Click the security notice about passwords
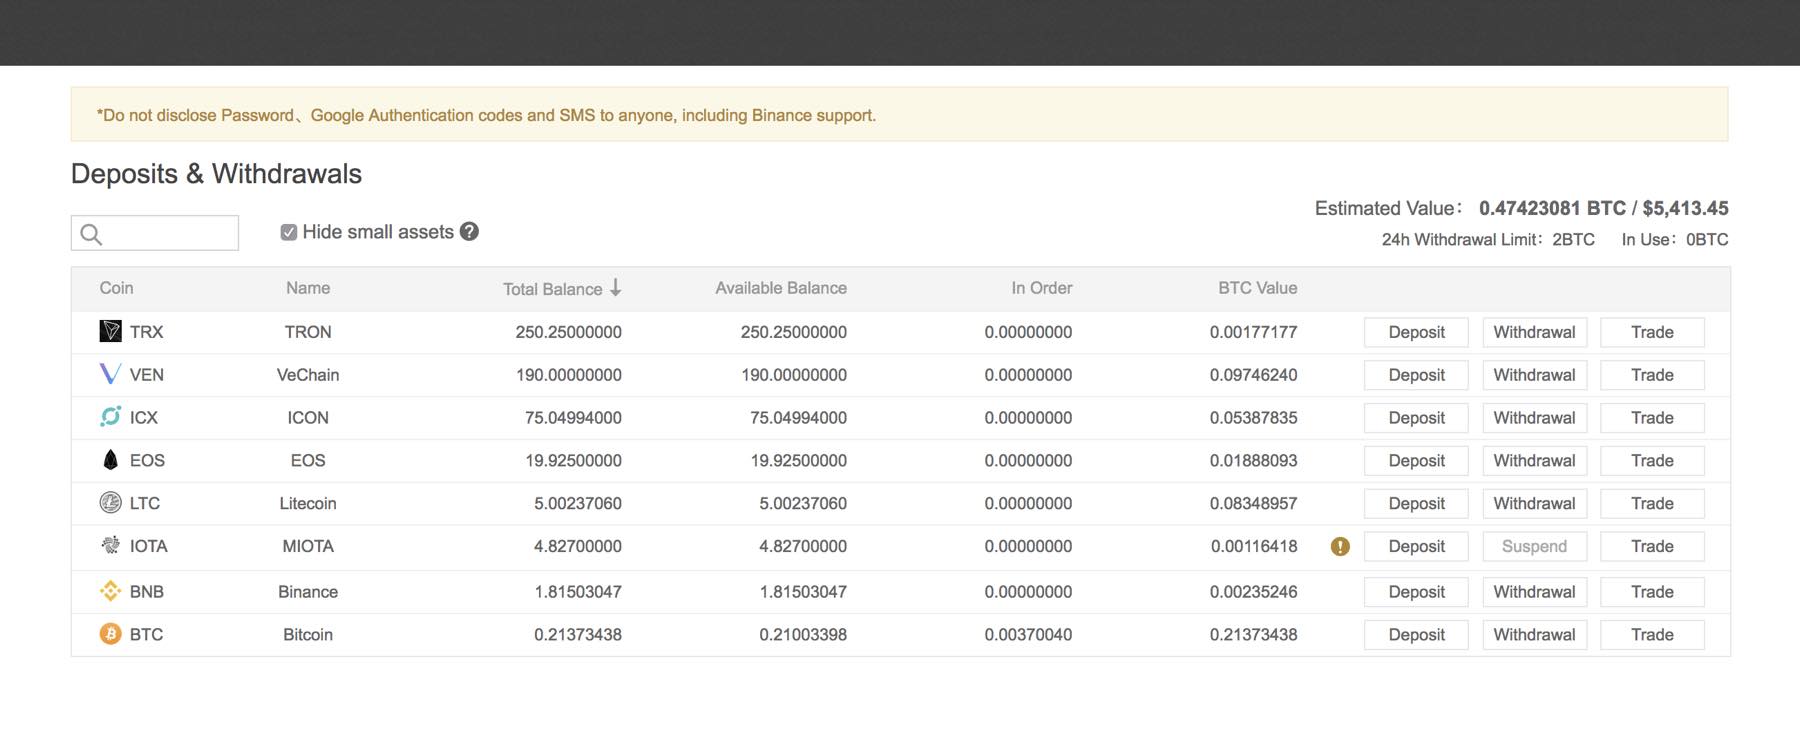The height and width of the screenshot is (756, 1800). click(899, 114)
